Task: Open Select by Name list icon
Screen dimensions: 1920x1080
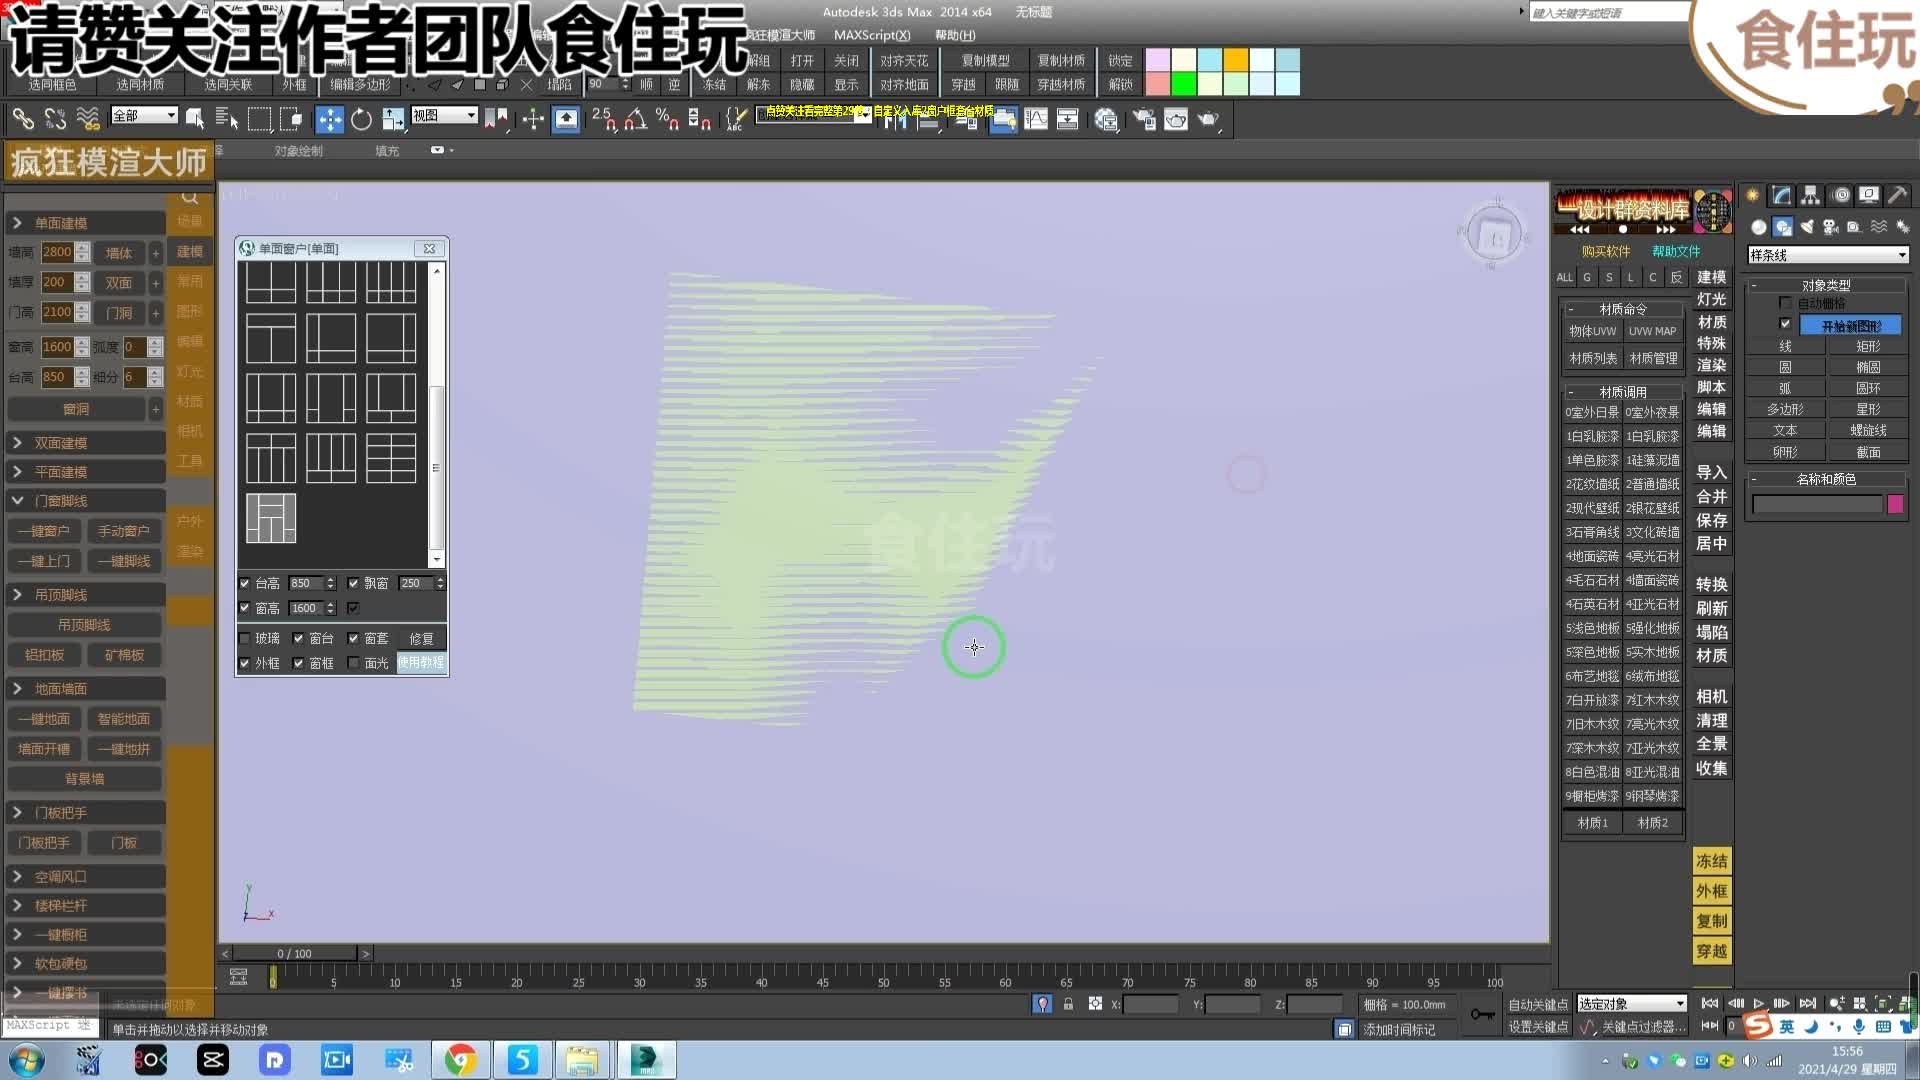Action: point(226,119)
